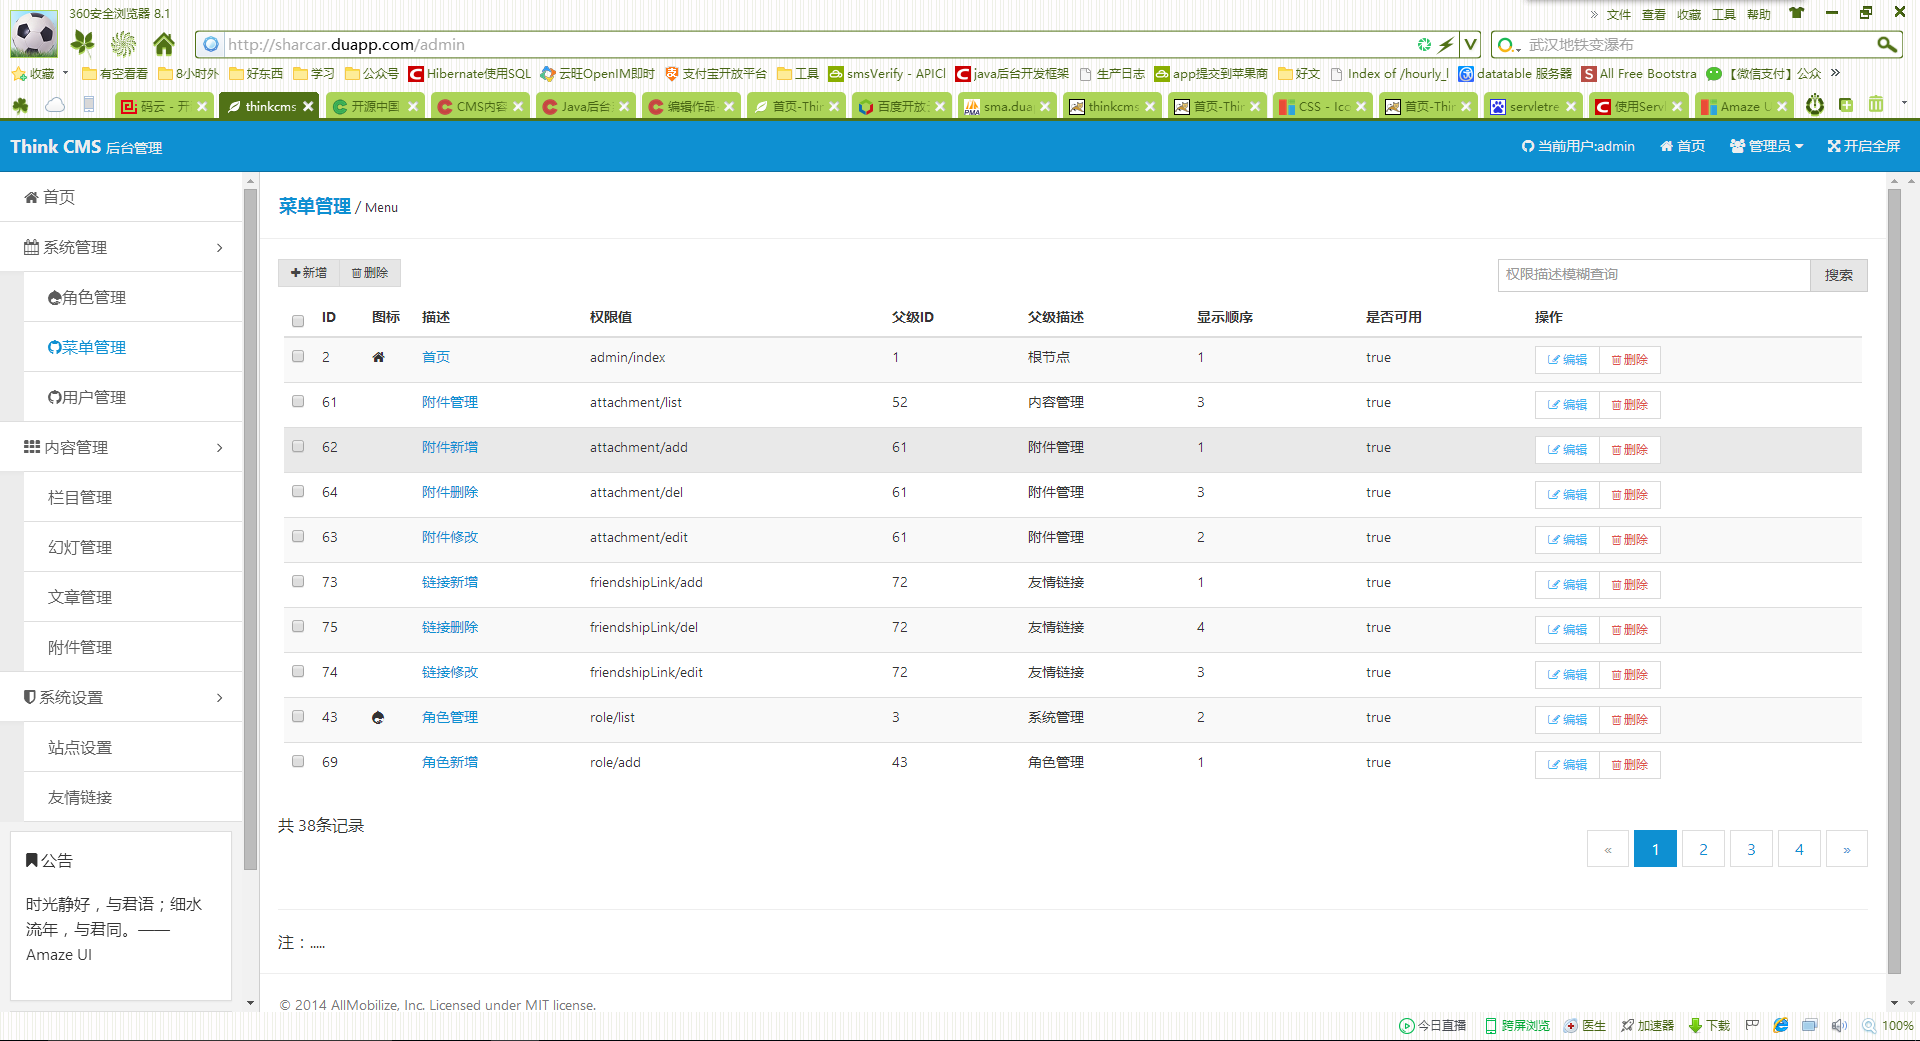Edit the attachment/add row
The width and height of the screenshot is (1920, 1041).
click(x=1567, y=450)
